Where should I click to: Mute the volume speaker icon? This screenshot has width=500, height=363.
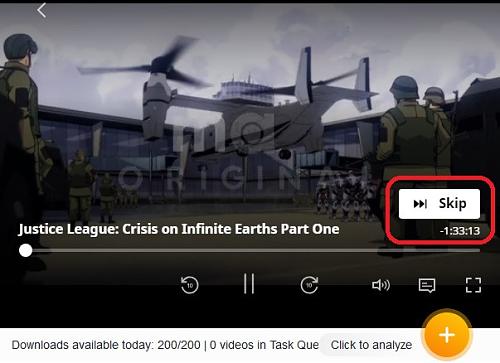[x=381, y=285]
